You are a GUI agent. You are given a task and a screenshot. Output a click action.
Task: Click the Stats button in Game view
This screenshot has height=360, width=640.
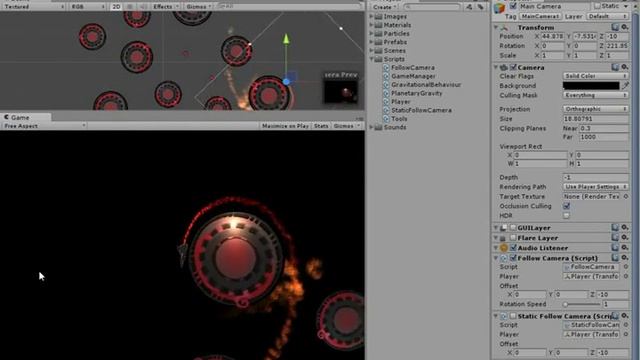point(321,126)
